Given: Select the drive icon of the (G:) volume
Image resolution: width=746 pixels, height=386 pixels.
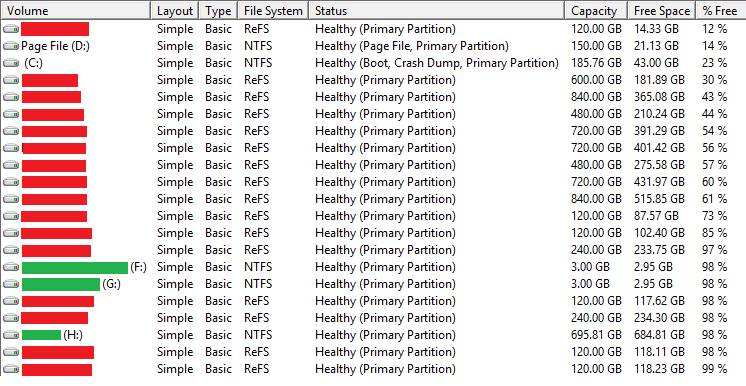Looking at the screenshot, I should click(11, 285).
